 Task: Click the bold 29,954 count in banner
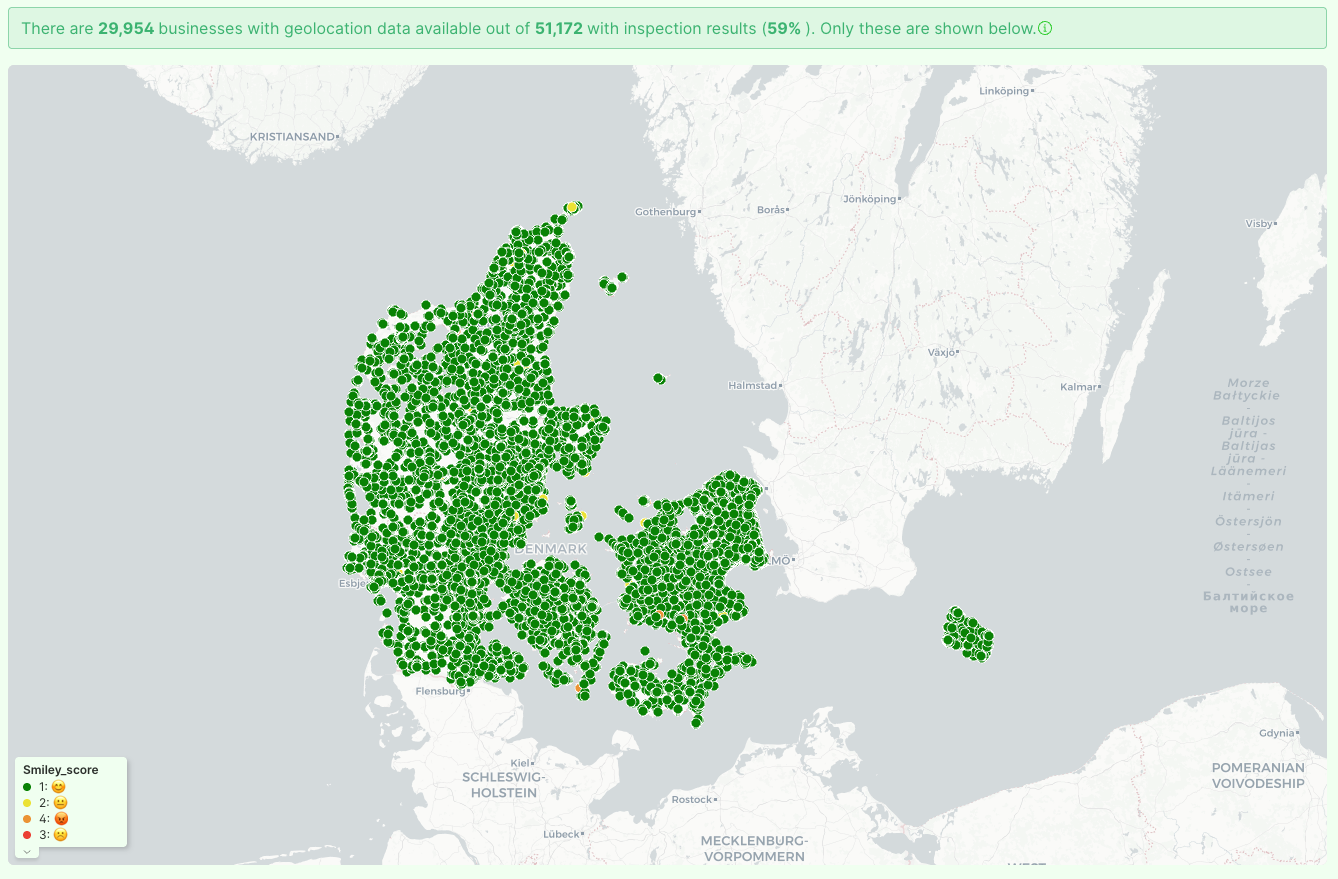tap(126, 29)
